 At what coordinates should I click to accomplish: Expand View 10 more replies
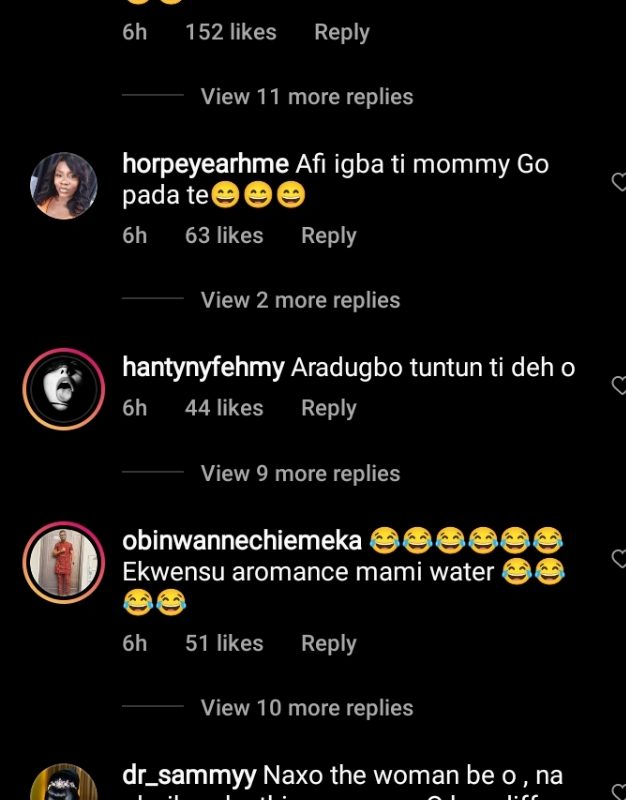click(306, 708)
